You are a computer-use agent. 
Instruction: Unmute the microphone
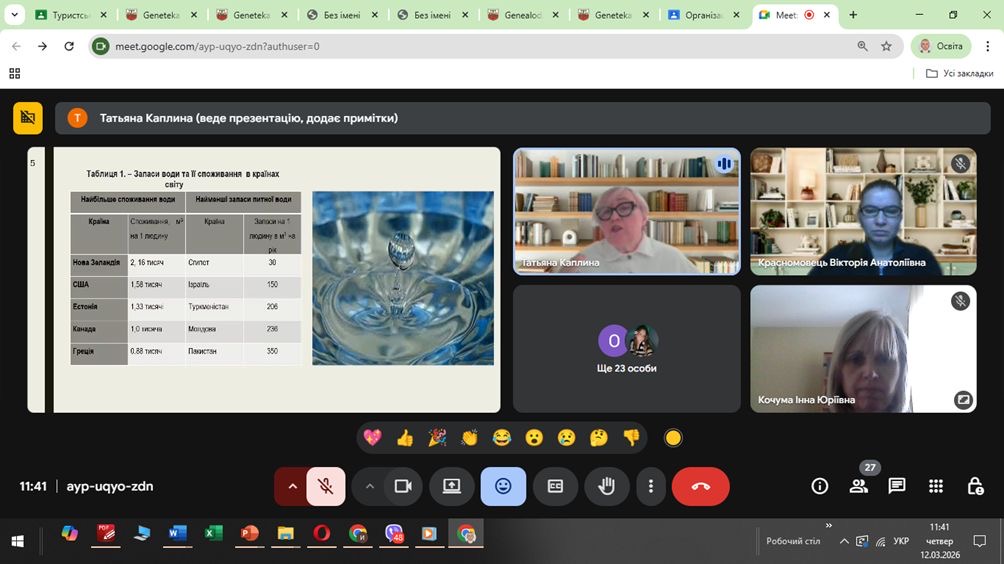pos(326,486)
